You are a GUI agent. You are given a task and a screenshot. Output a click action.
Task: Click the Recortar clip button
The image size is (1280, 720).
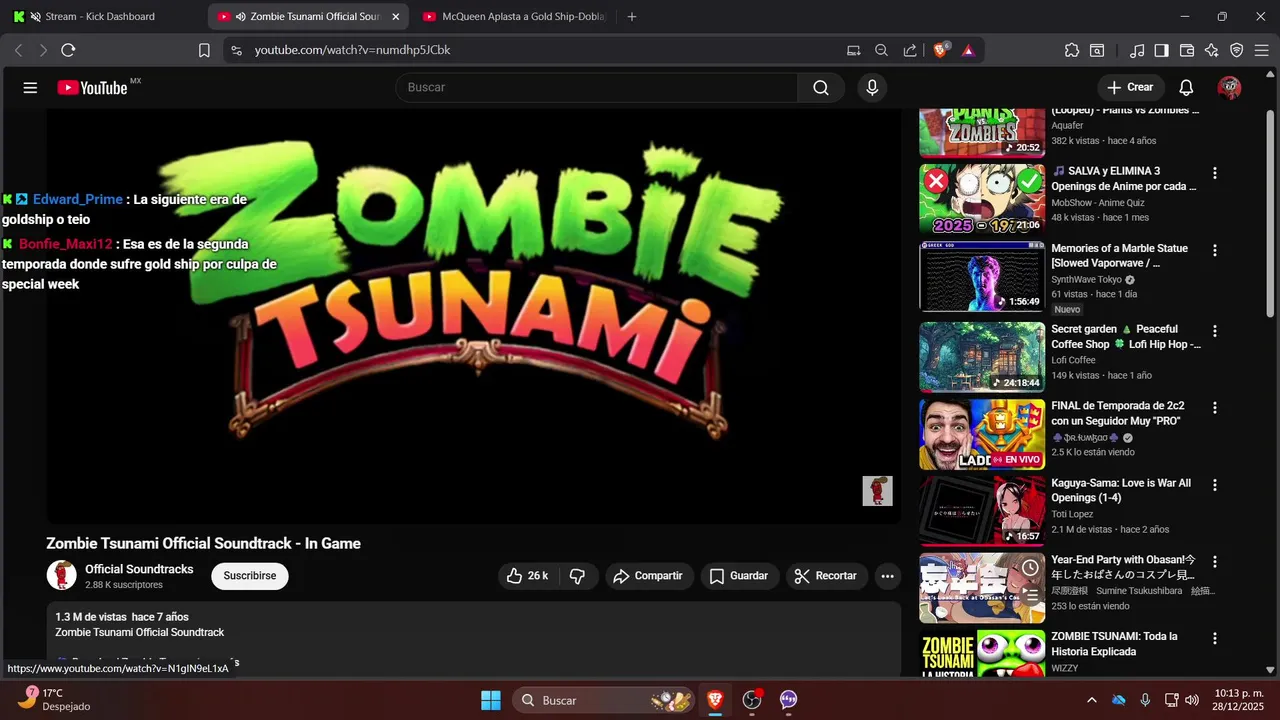pos(826,576)
